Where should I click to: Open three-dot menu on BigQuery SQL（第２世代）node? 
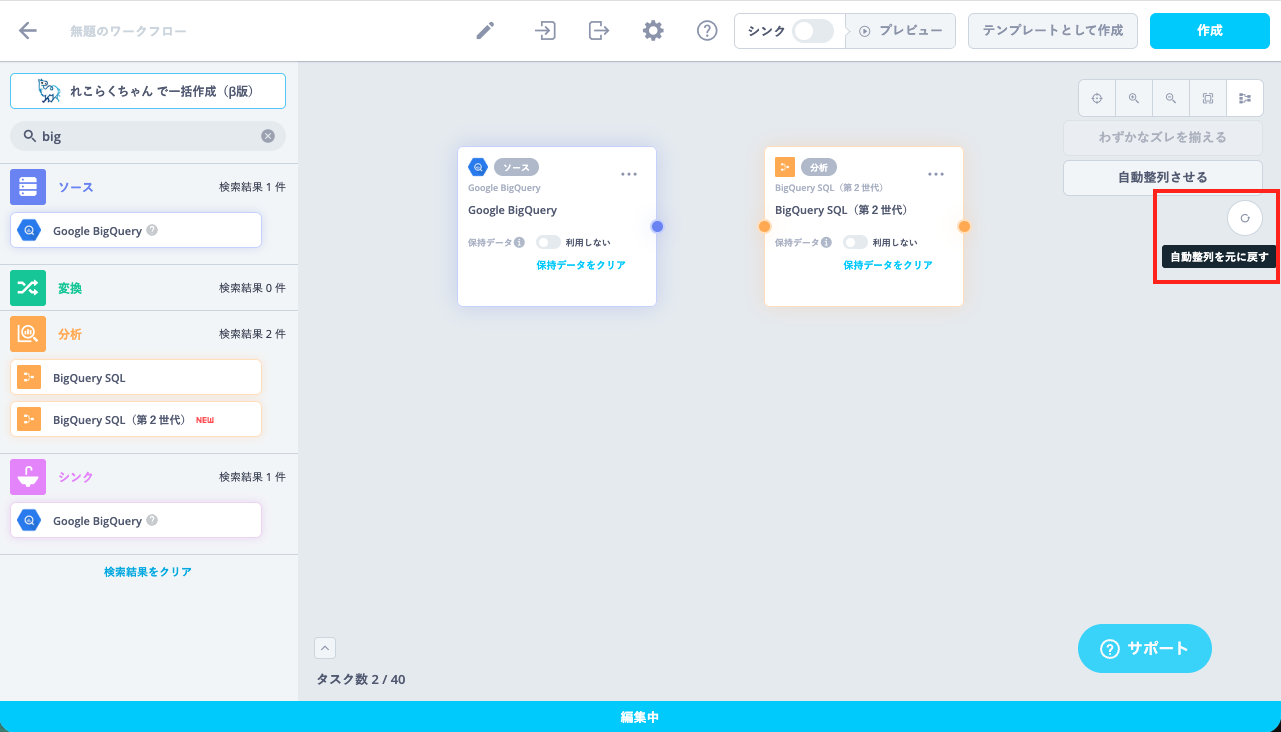click(936, 174)
